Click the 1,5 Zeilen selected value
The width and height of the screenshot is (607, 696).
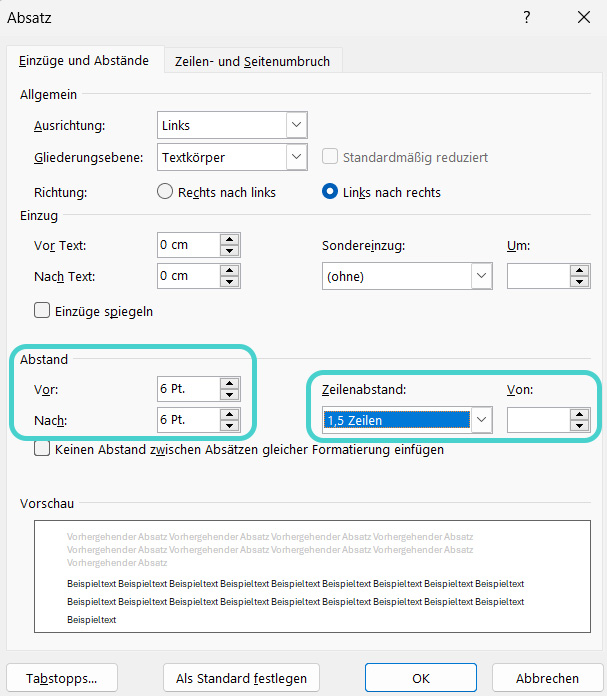click(x=397, y=420)
